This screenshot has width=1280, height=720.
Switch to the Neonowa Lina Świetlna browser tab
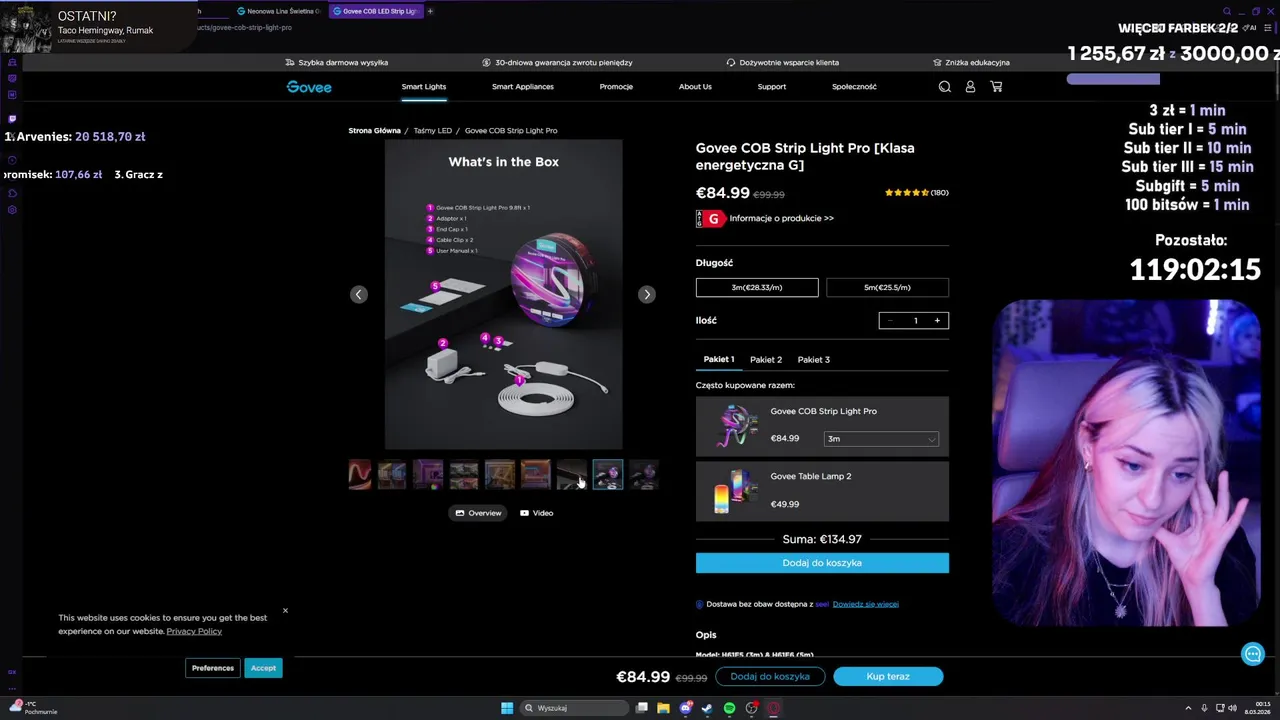(x=278, y=11)
